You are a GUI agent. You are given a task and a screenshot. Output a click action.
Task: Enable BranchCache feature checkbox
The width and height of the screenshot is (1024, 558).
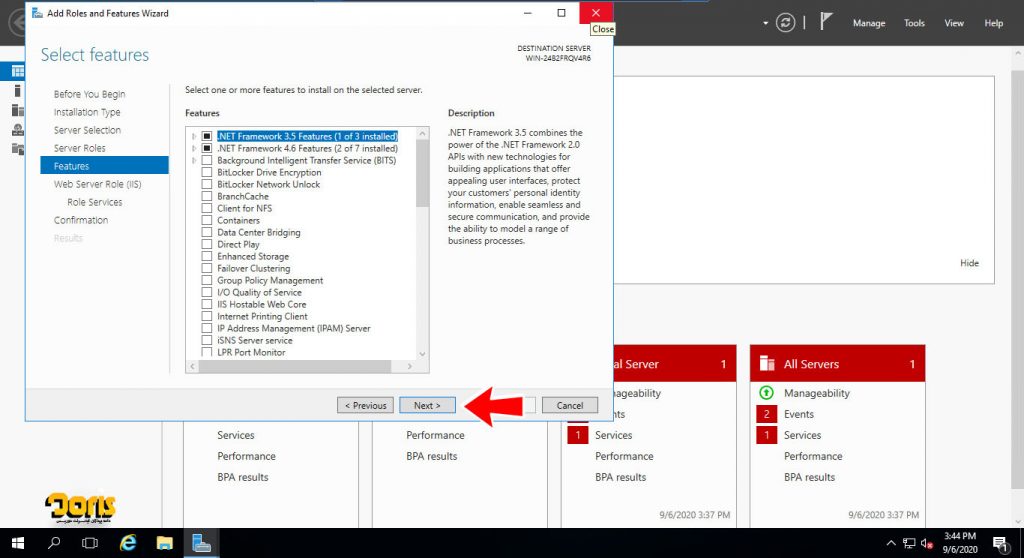(x=206, y=196)
